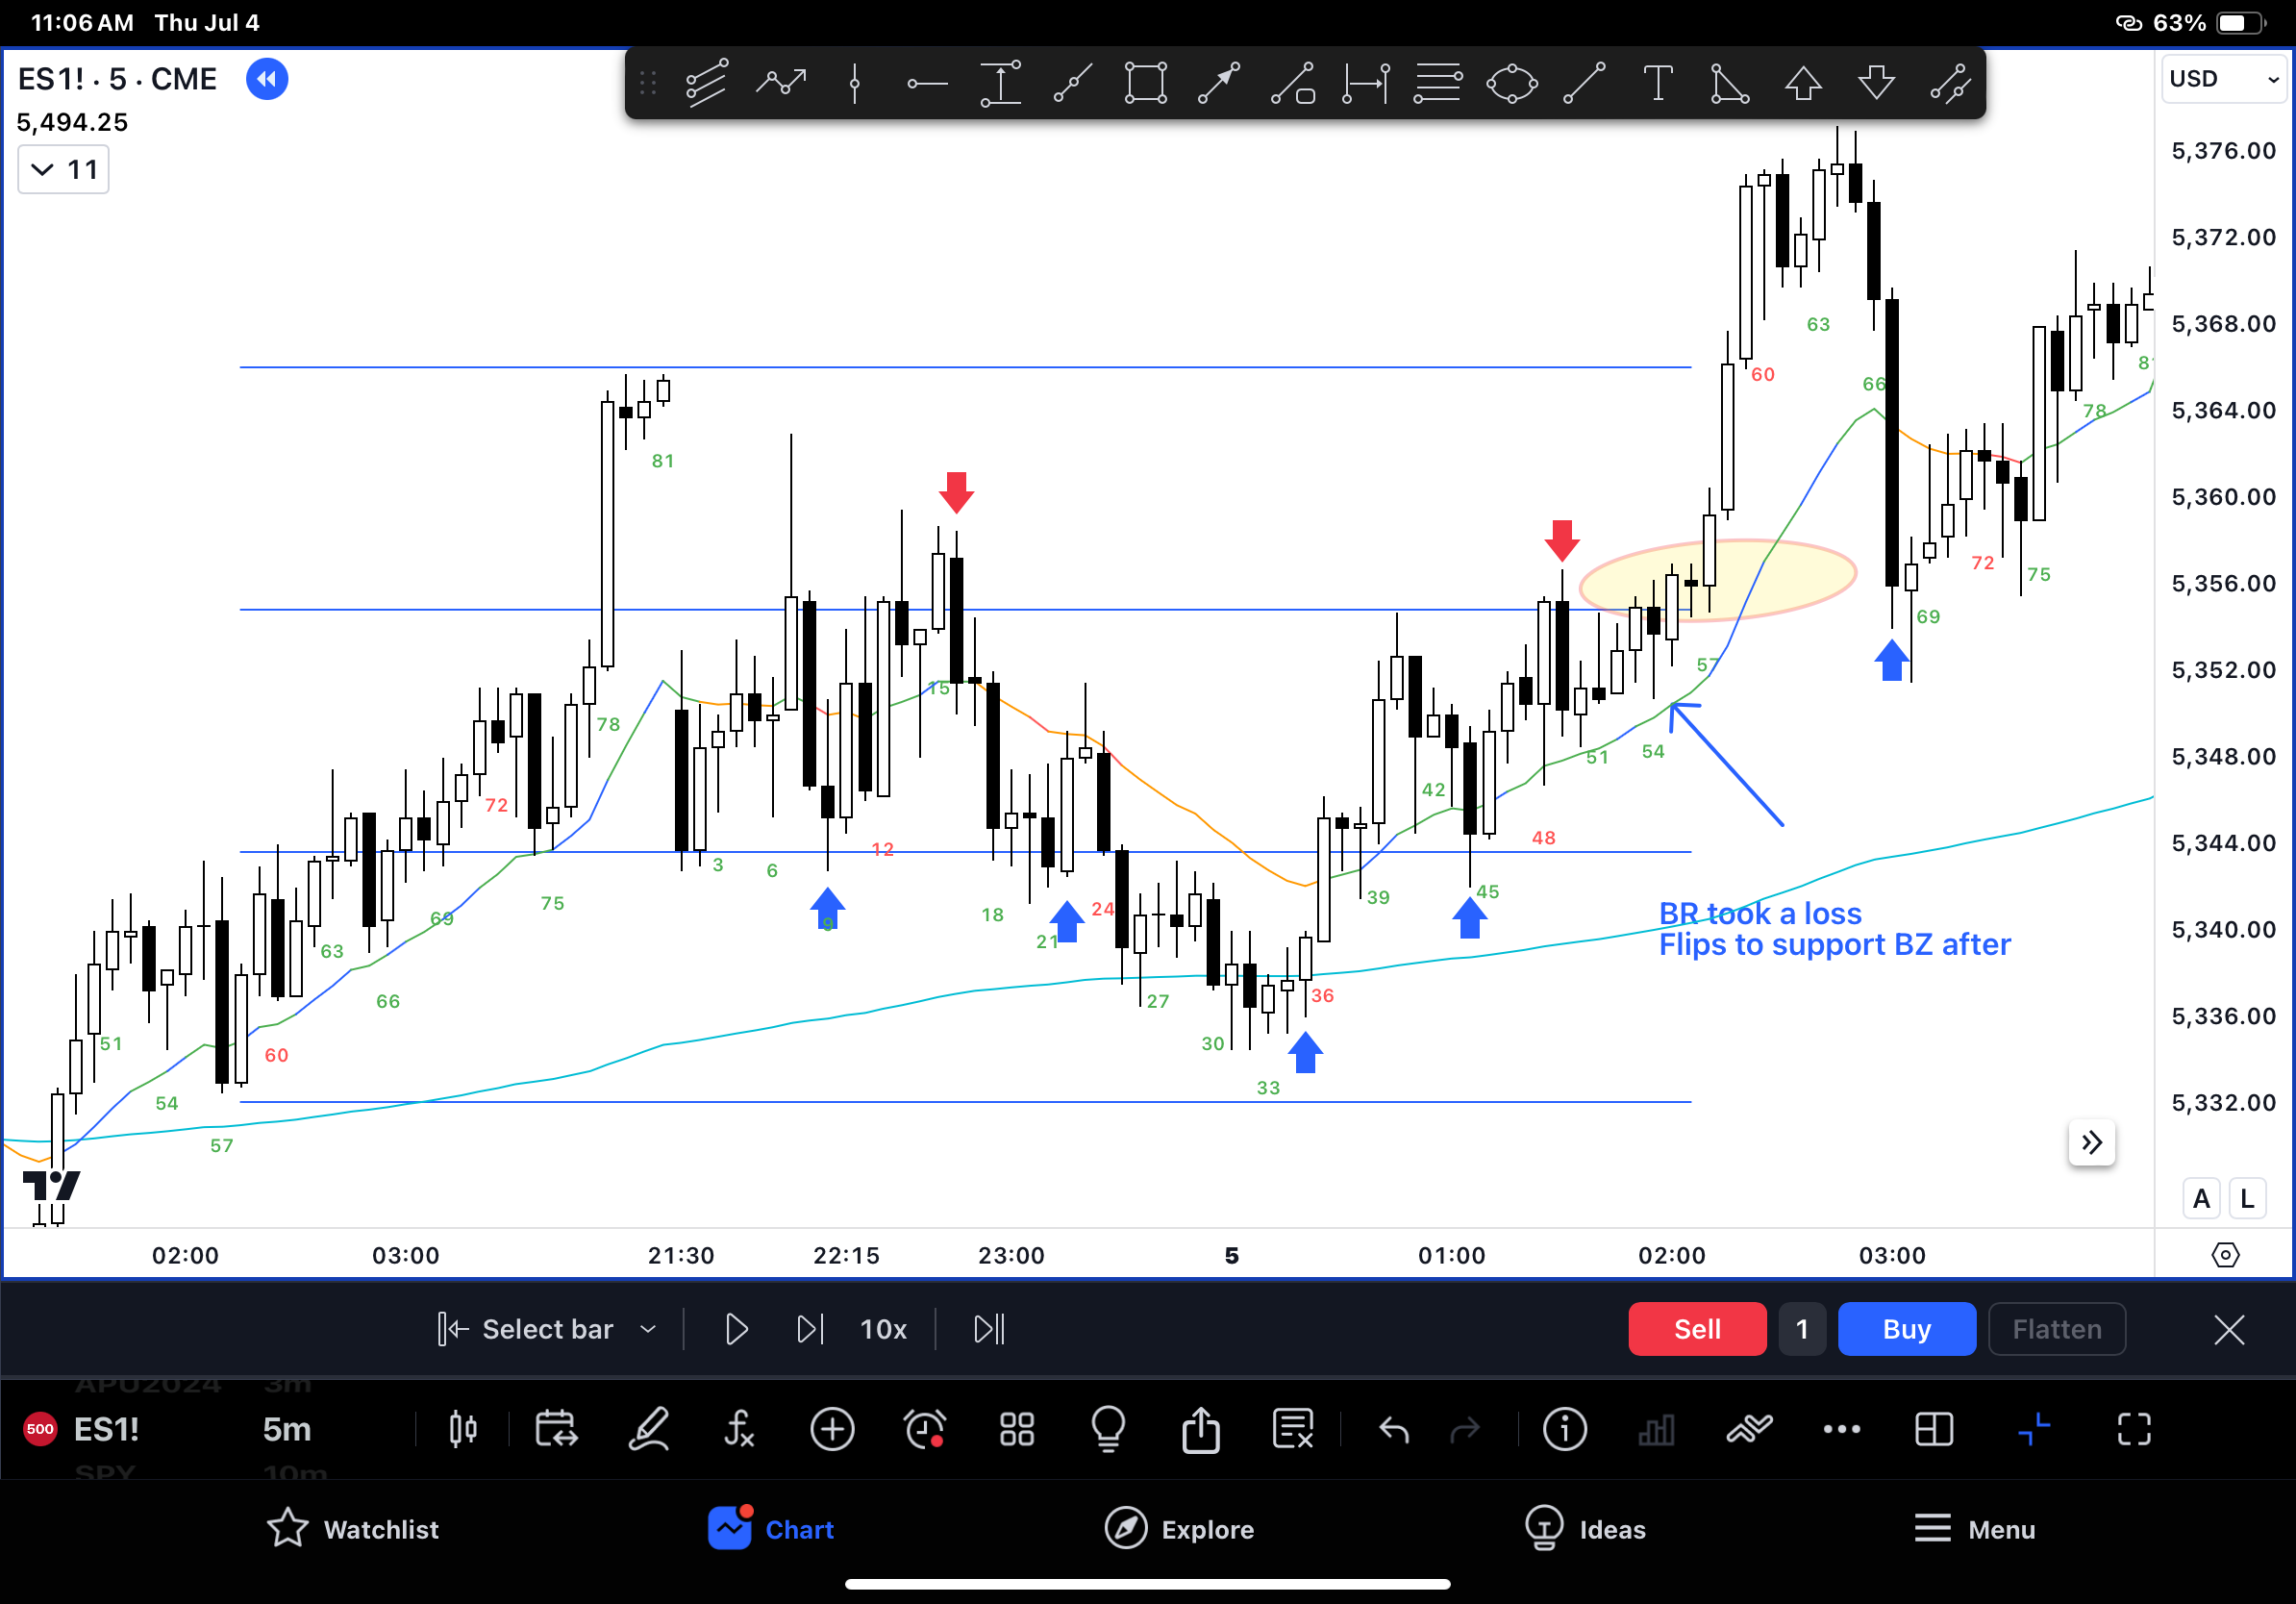The height and width of the screenshot is (1604, 2296).
Task: Change the 5m timeframe interval
Action: (x=287, y=1429)
